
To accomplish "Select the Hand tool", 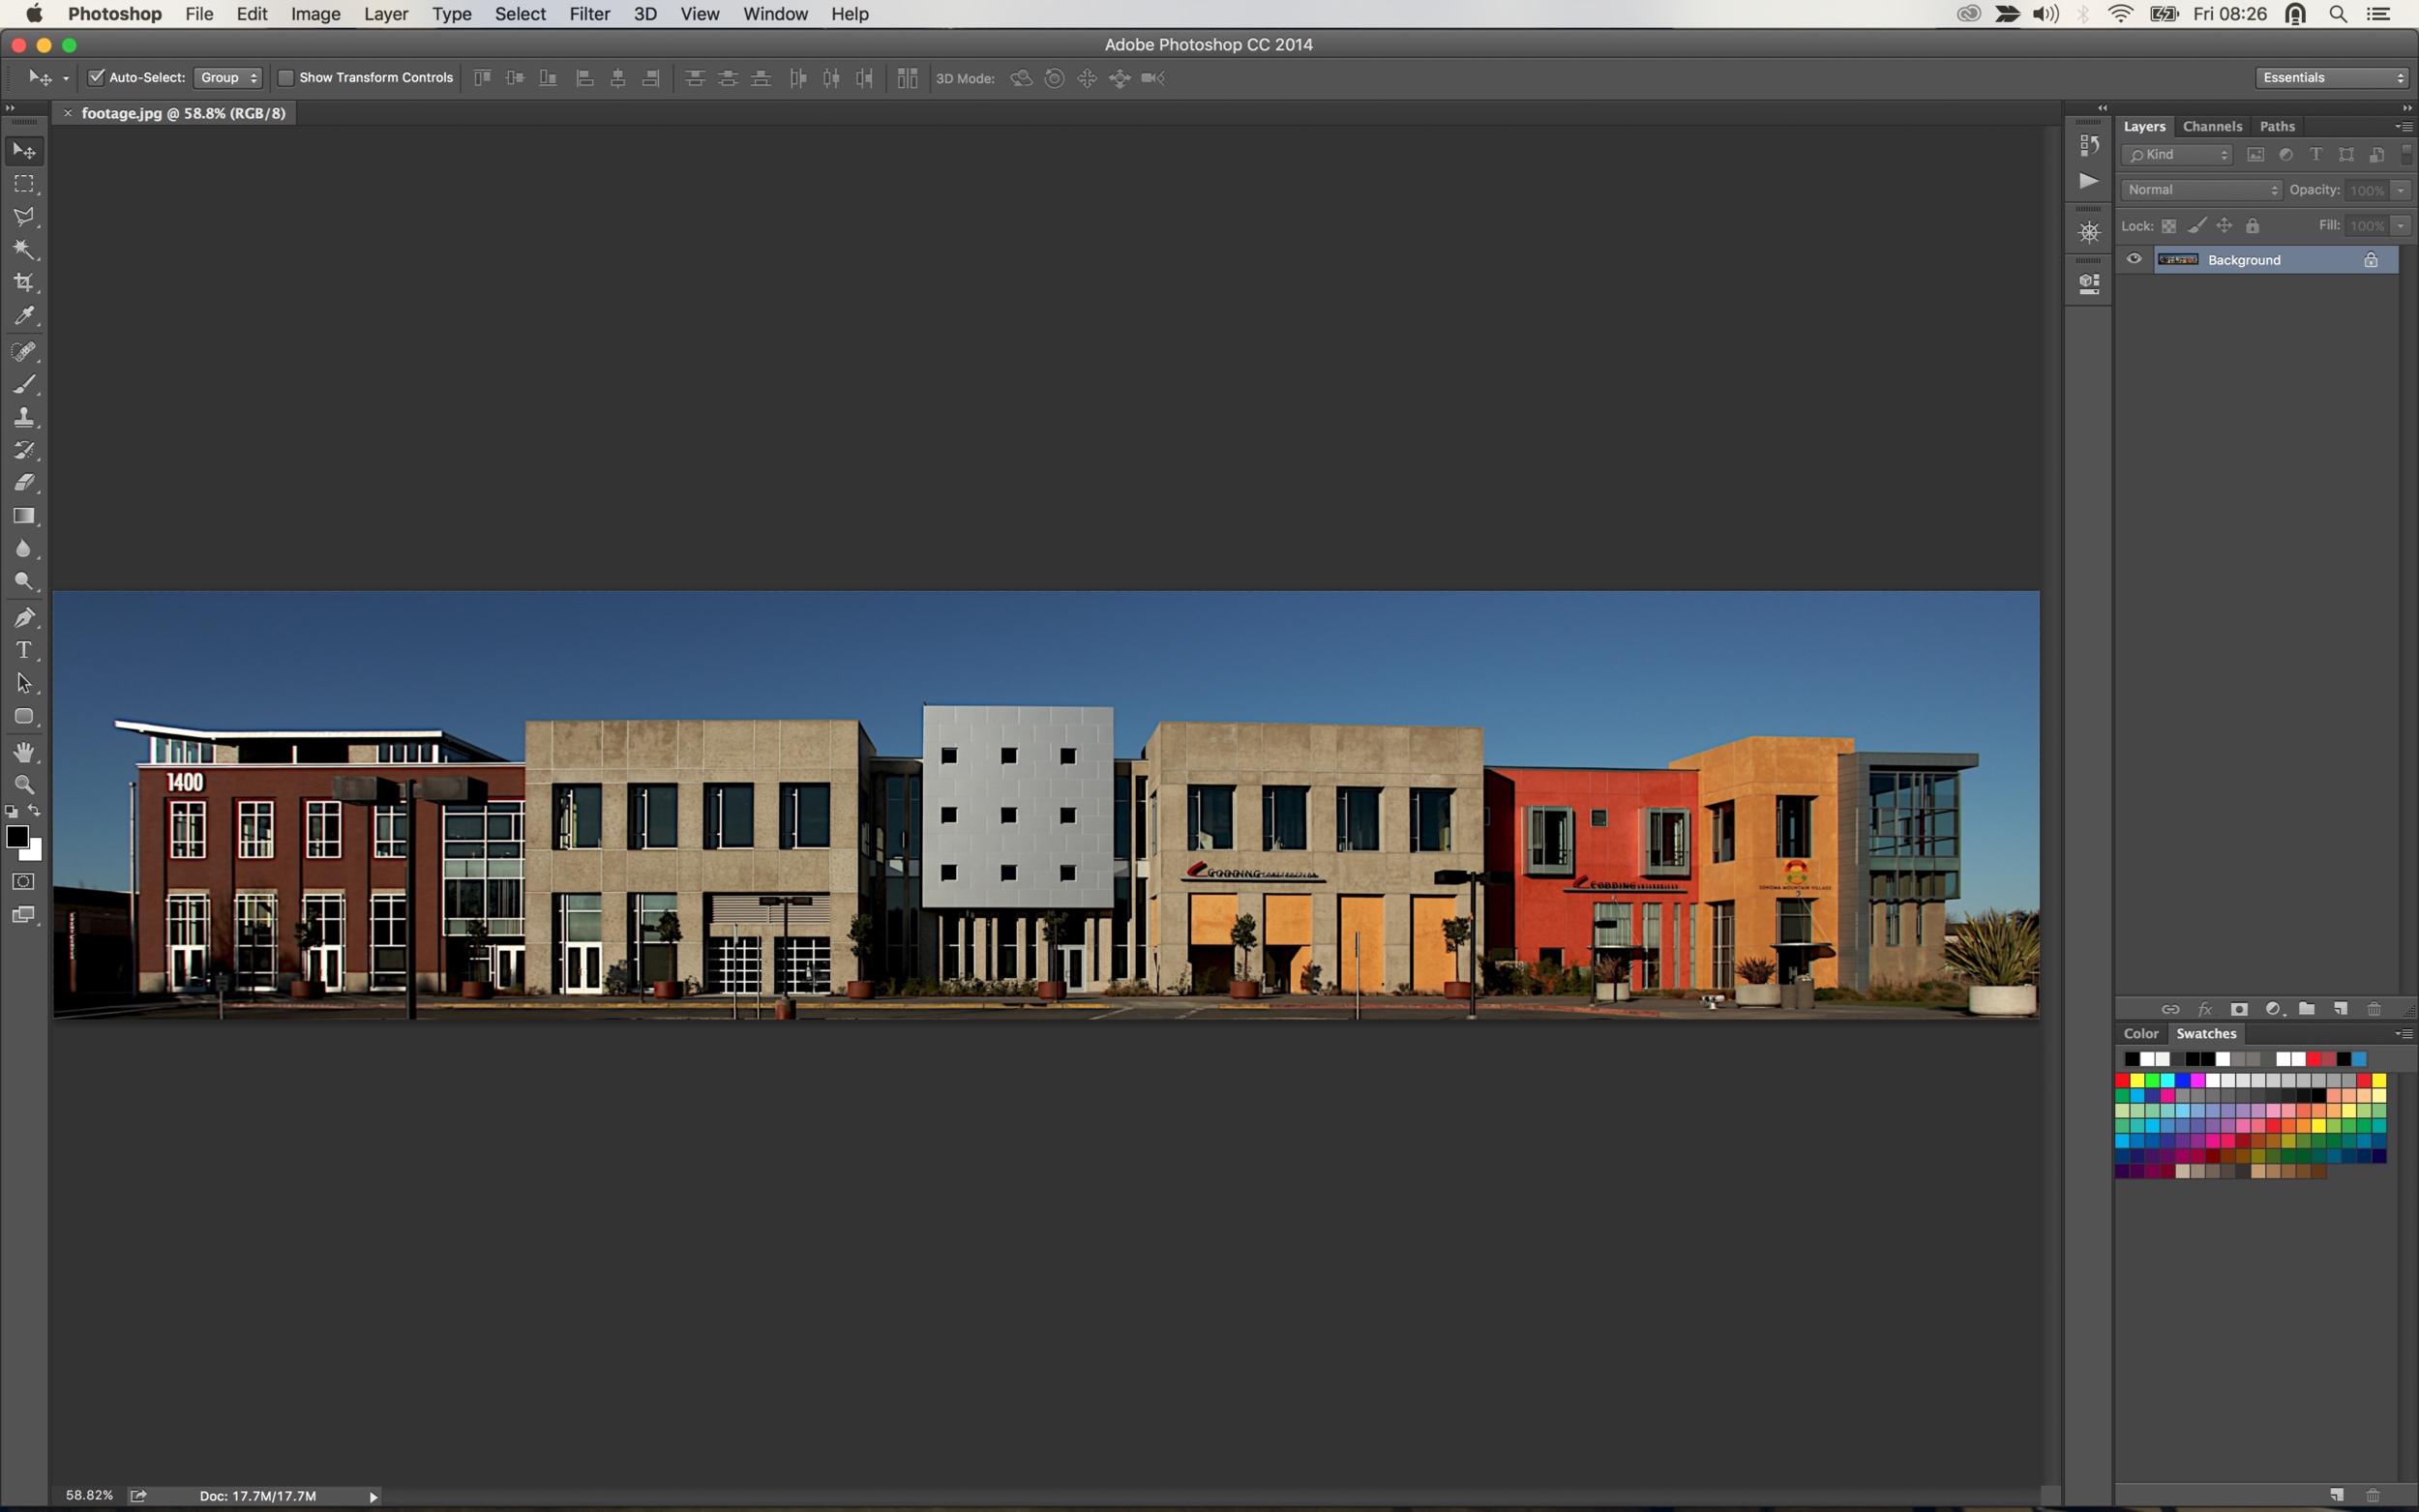I will 24,752.
